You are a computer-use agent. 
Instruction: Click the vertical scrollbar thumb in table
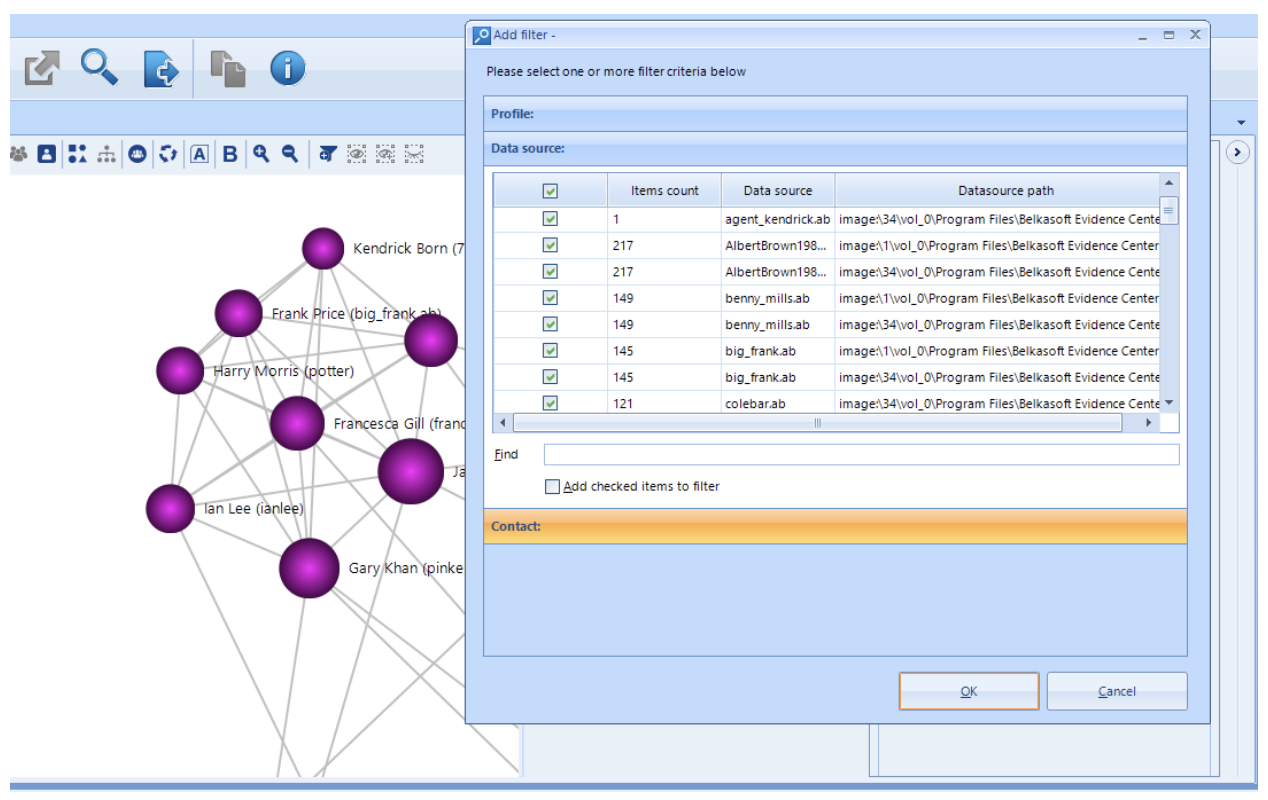pyautogui.click(x=1169, y=210)
